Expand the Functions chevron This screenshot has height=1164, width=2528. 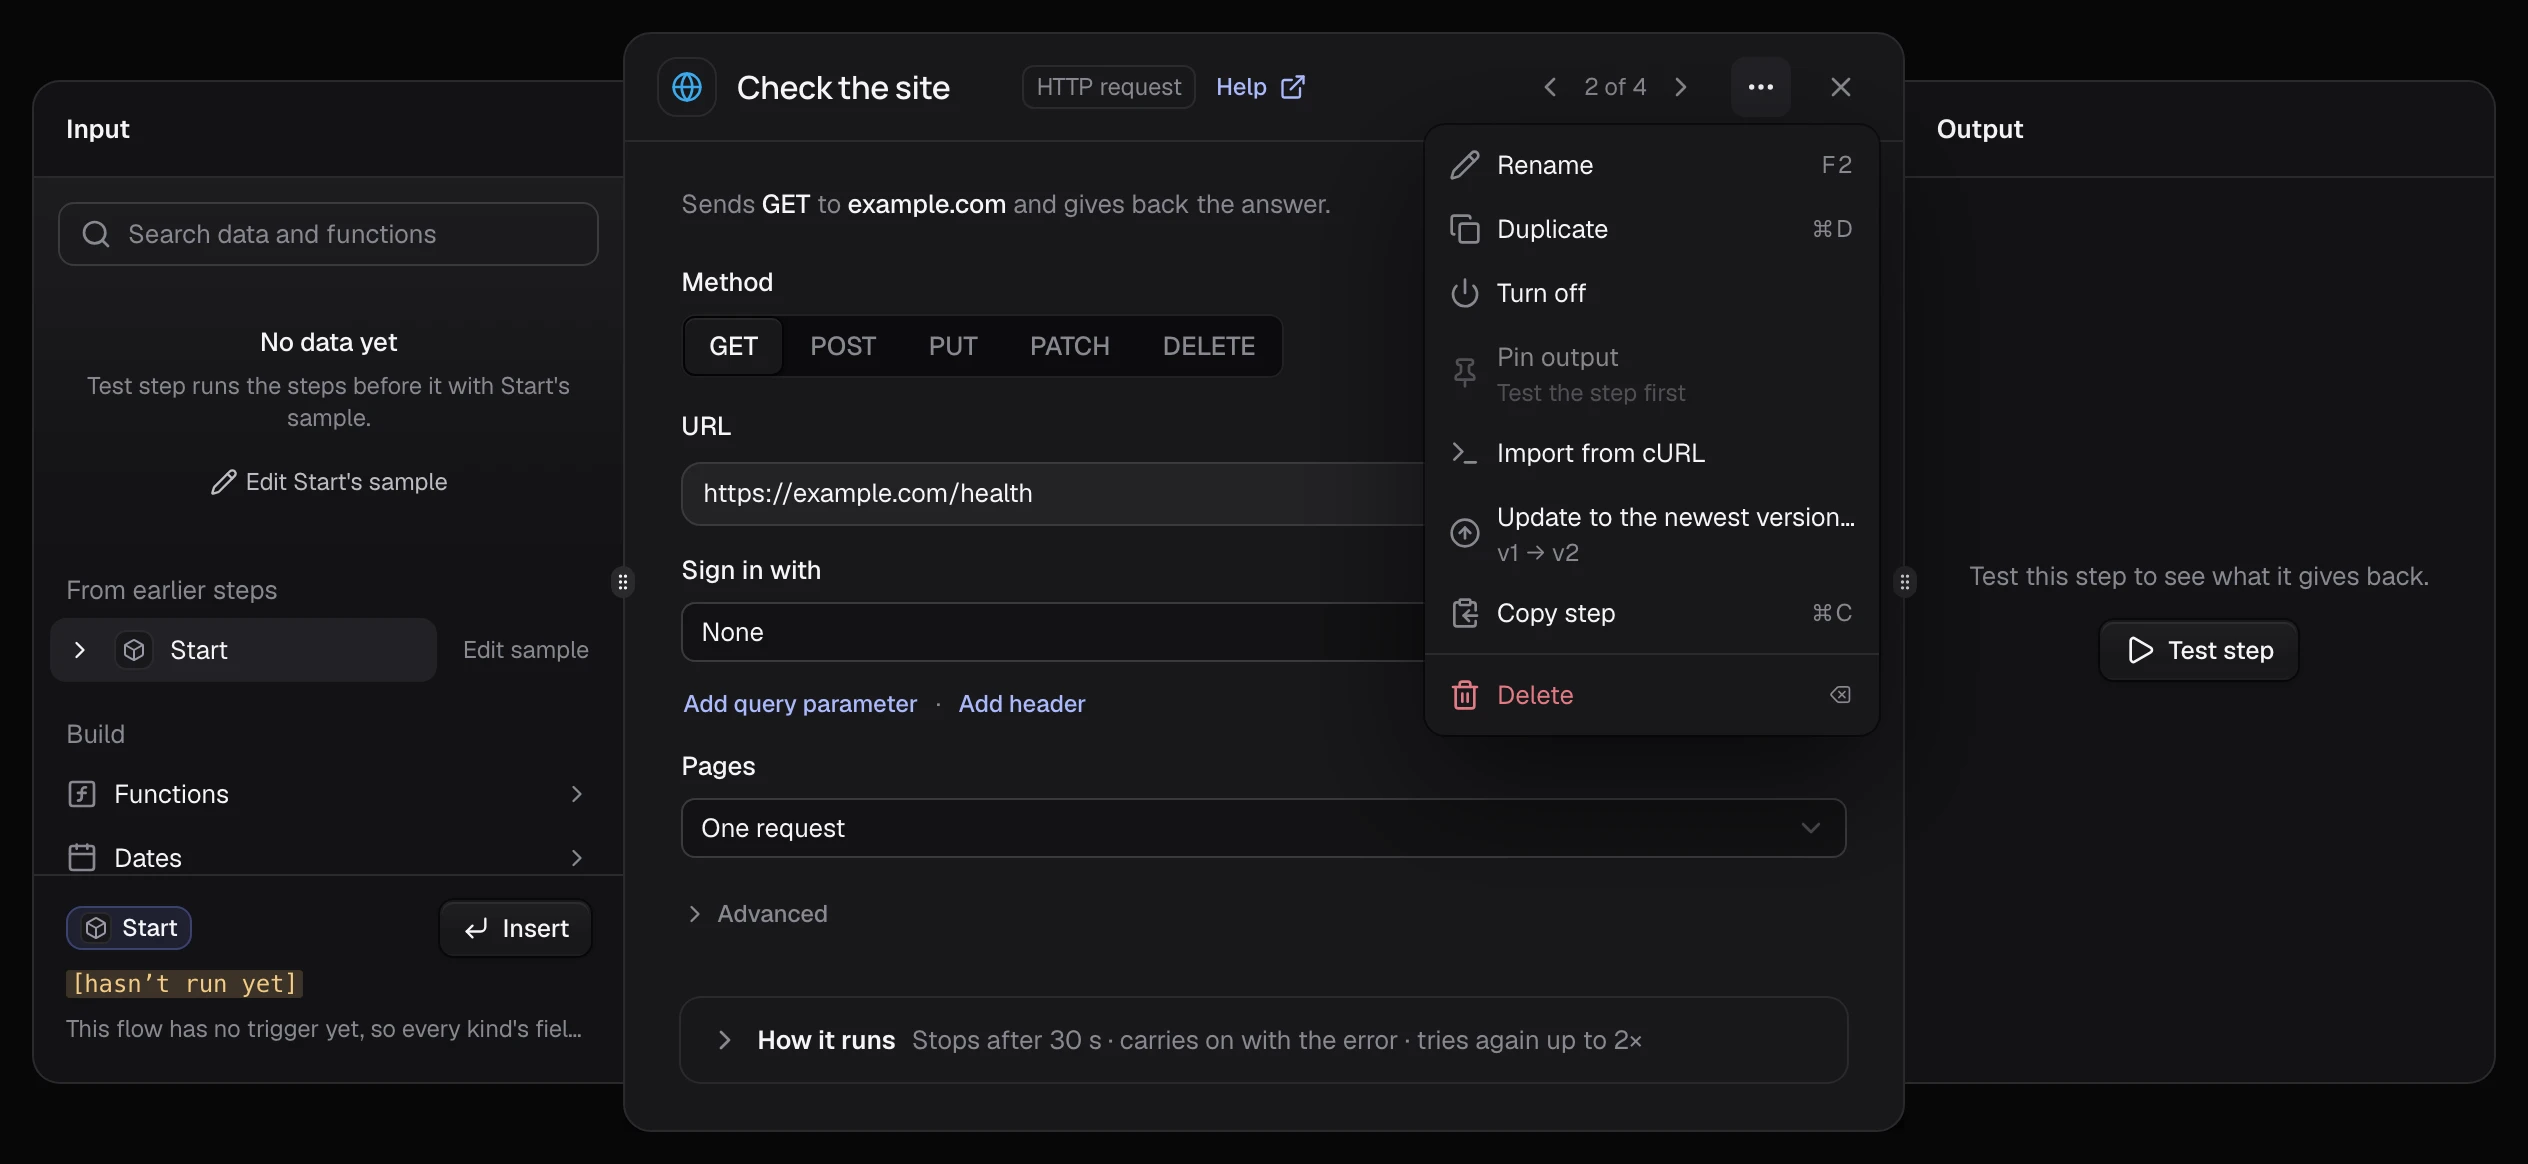576,794
